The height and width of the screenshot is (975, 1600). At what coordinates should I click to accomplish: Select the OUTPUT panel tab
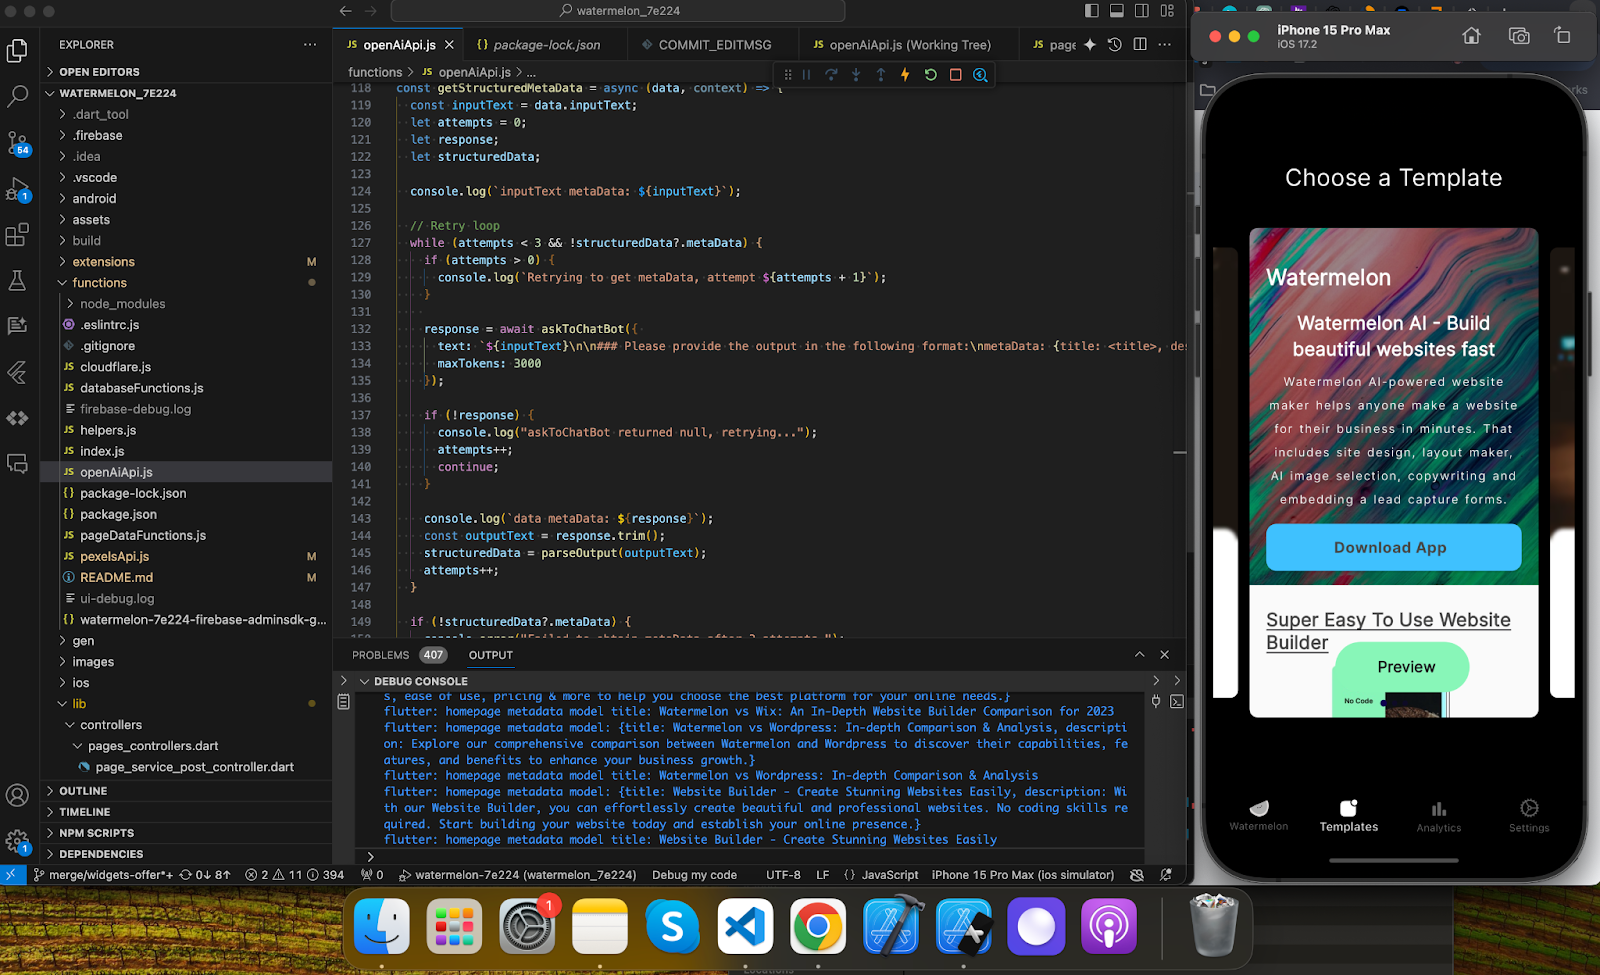pos(491,655)
